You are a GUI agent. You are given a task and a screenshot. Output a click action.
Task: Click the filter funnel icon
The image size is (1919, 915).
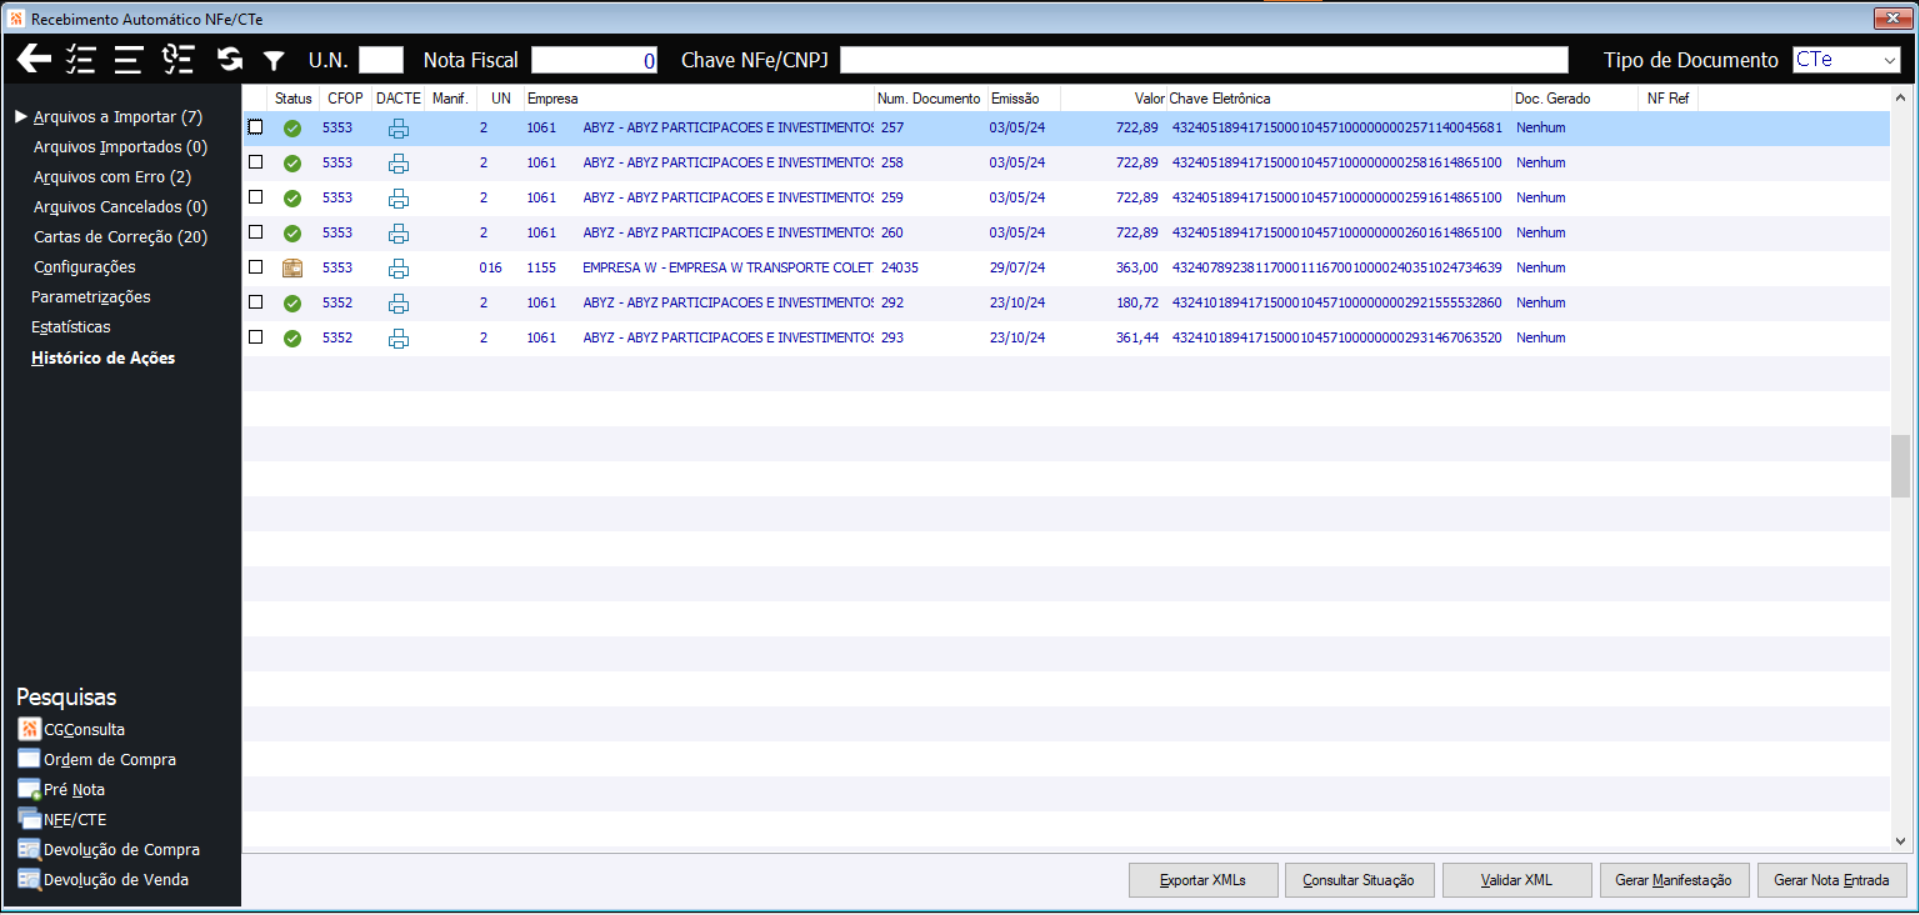(x=273, y=61)
